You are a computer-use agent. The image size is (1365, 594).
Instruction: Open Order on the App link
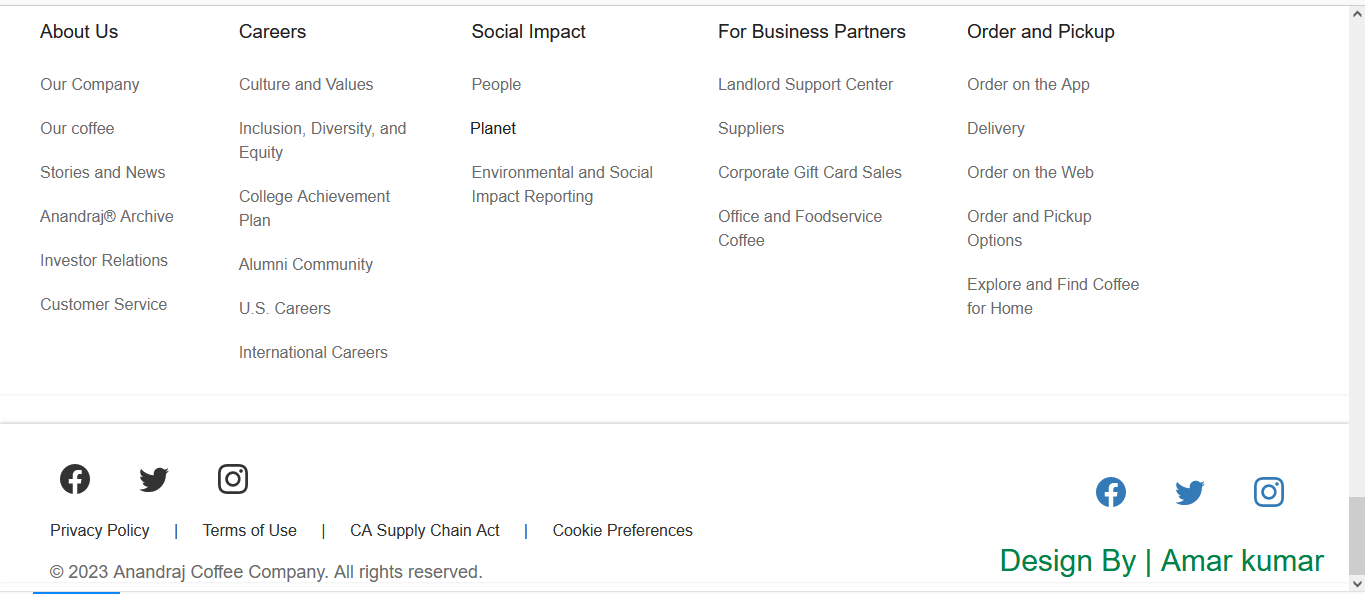[x=1028, y=85]
